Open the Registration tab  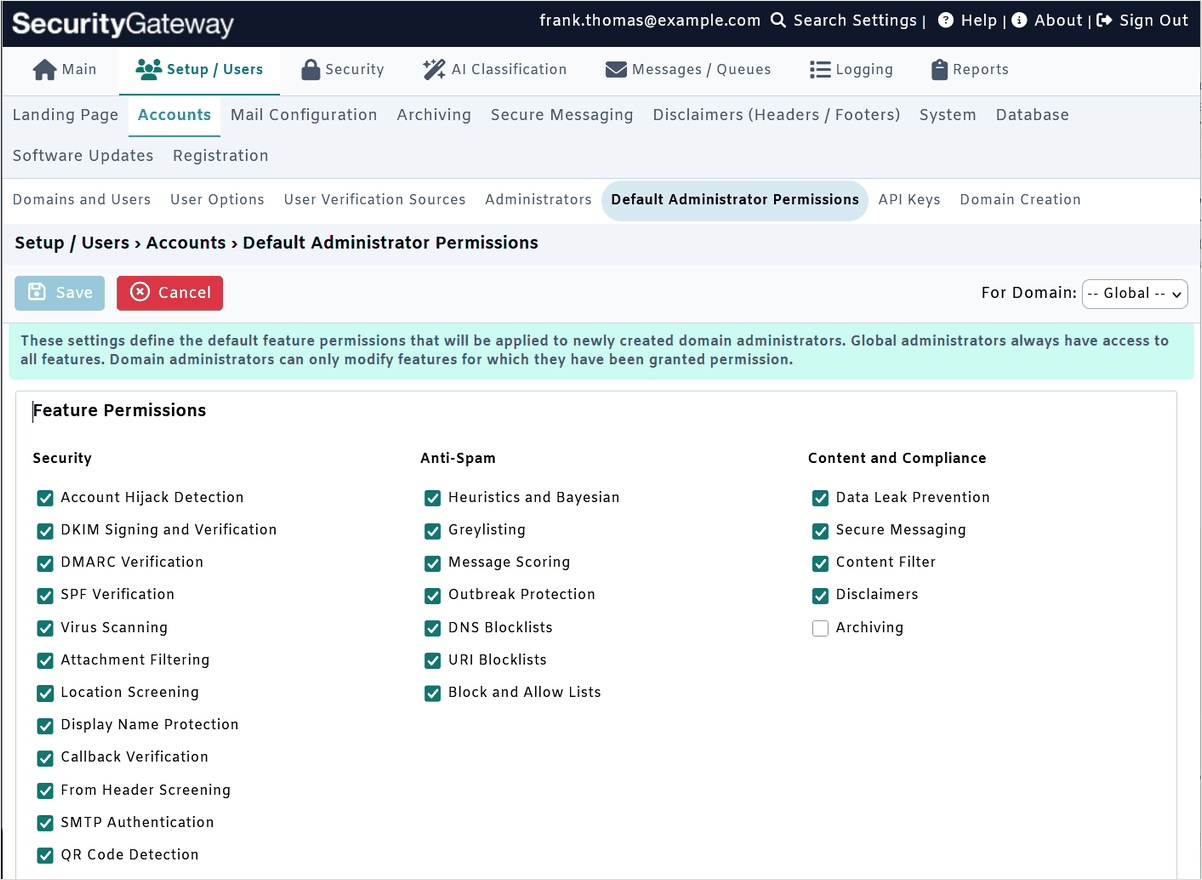pyautogui.click(x=221, y=156)
